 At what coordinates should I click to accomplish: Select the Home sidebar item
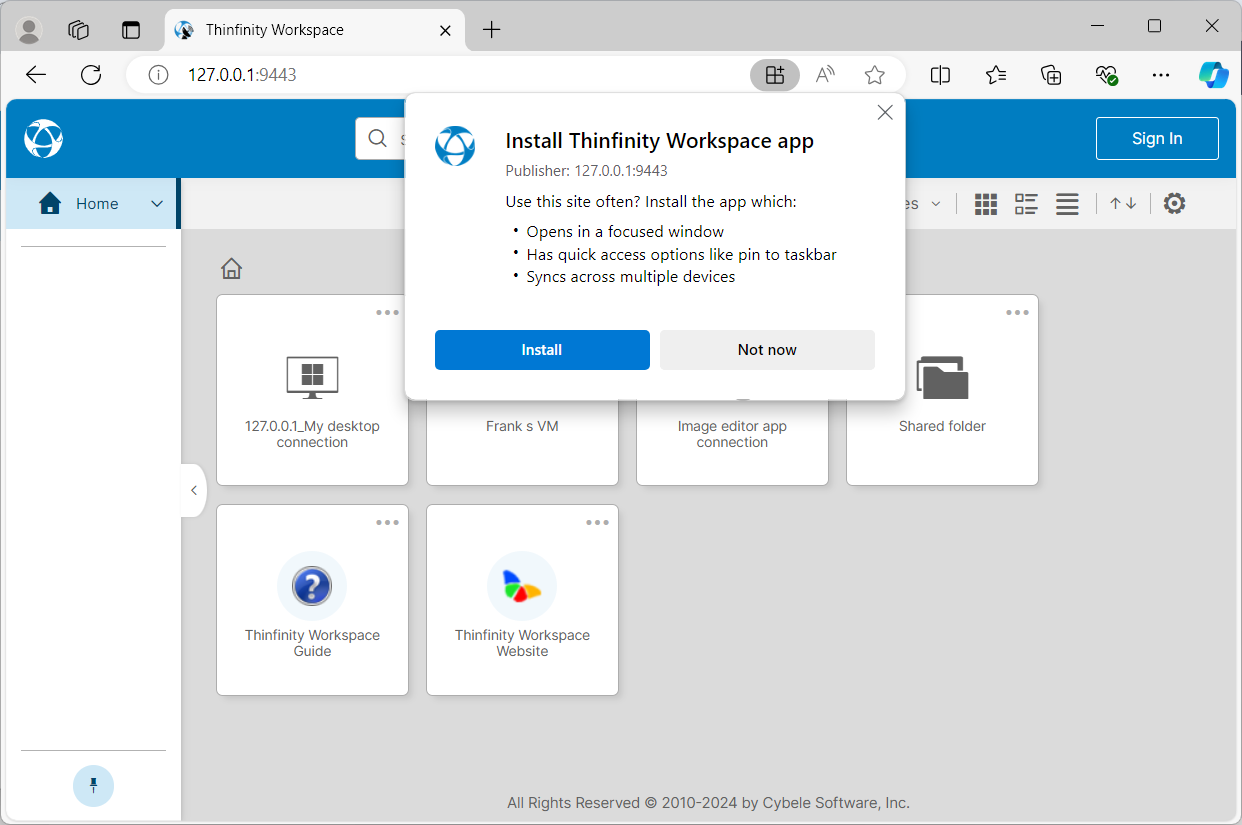92,204
